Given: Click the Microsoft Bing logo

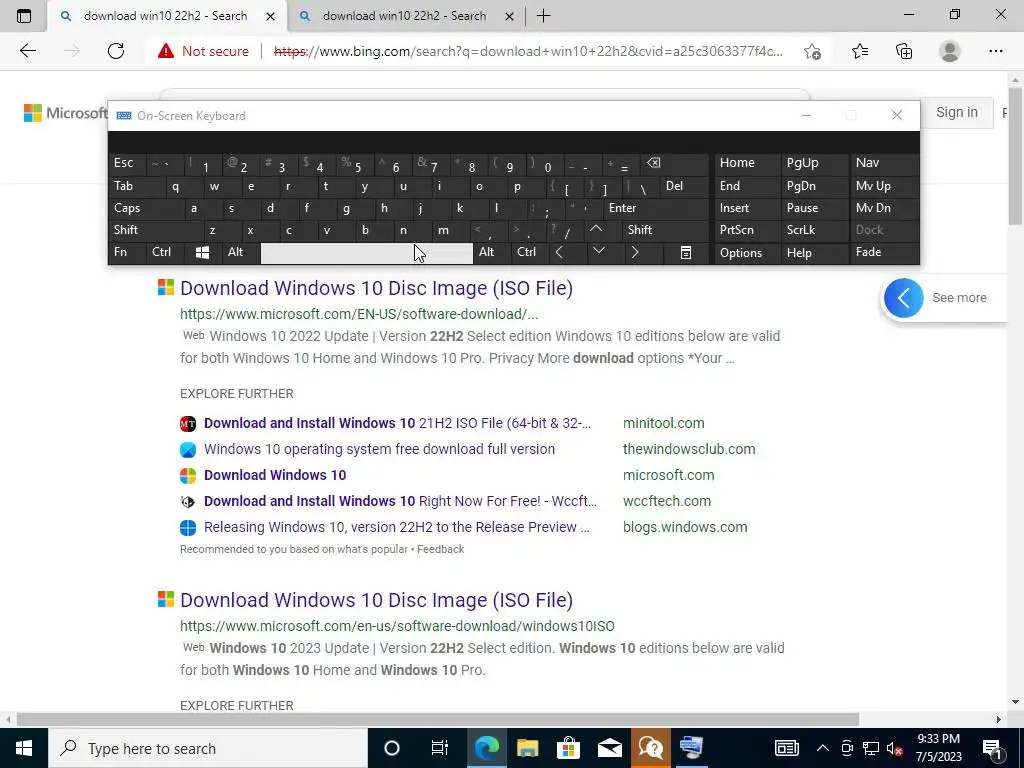Looking at the screenshot, I should tap(65, 113).
